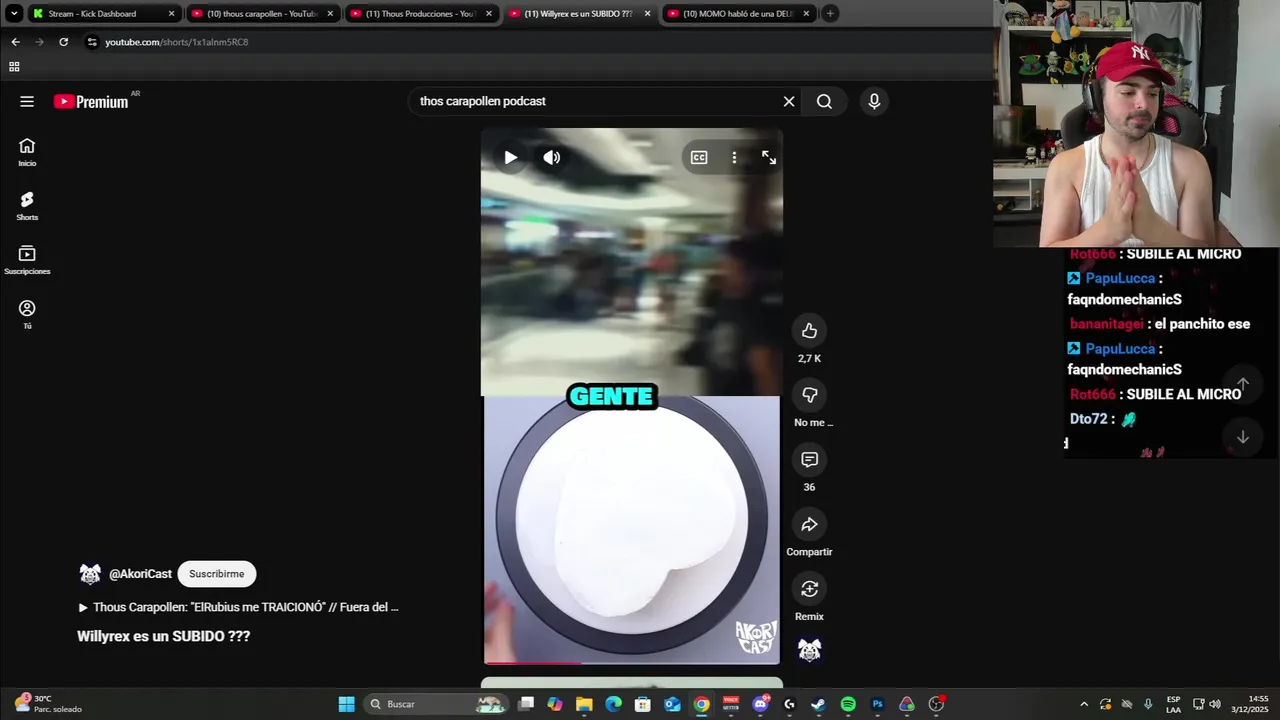This screenshot has width=1280, height=720.
Task: Click the Buscar taskbar search box
Action: [436, 704]
